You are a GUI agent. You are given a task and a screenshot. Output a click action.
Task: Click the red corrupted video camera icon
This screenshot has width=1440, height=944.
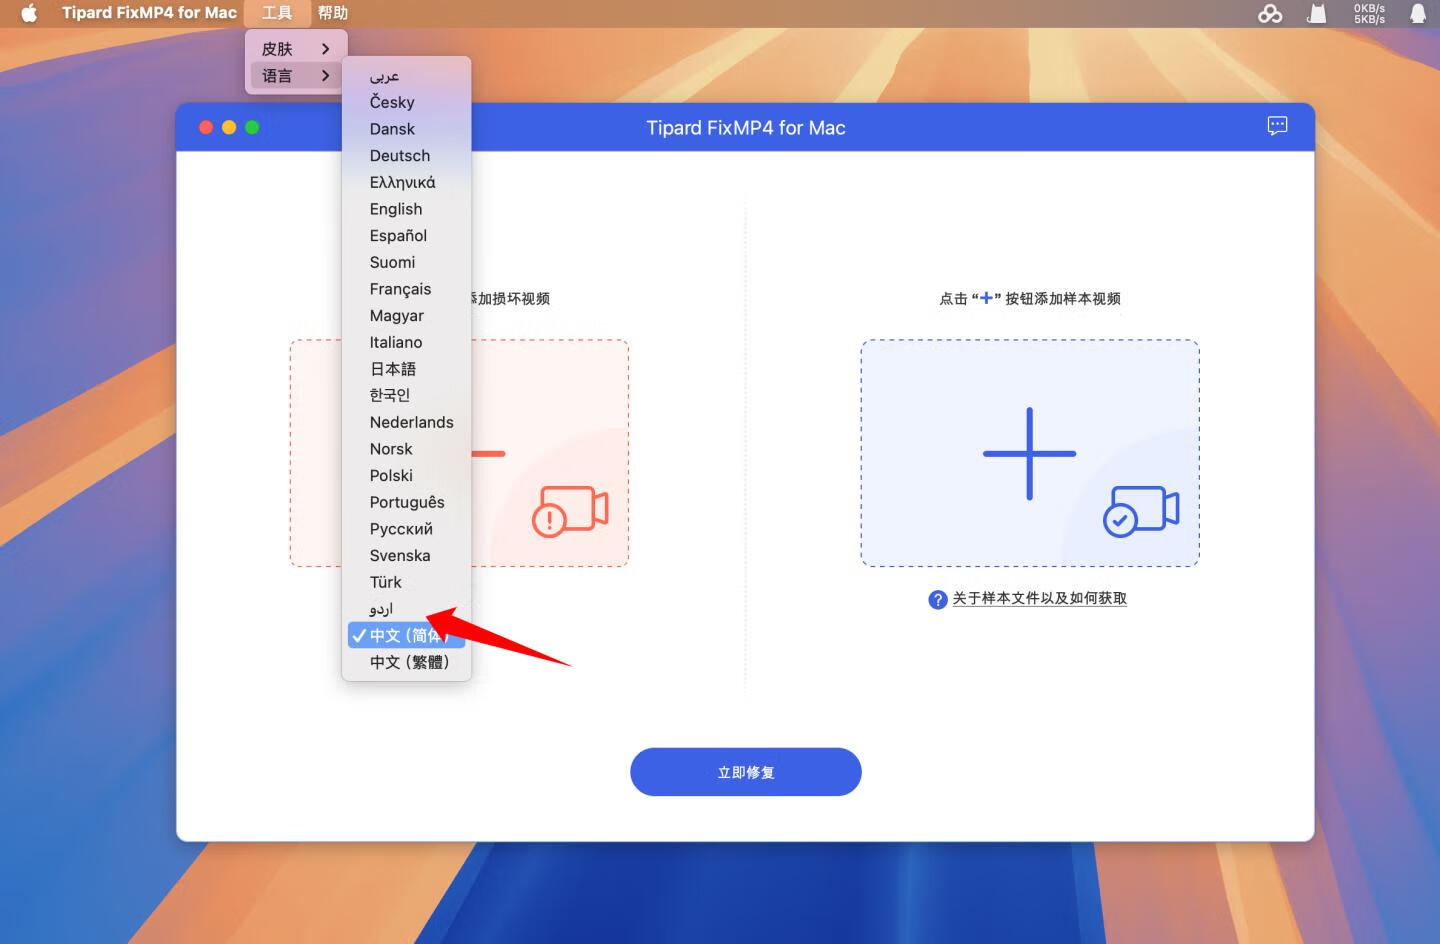click(x=570, y=511)
